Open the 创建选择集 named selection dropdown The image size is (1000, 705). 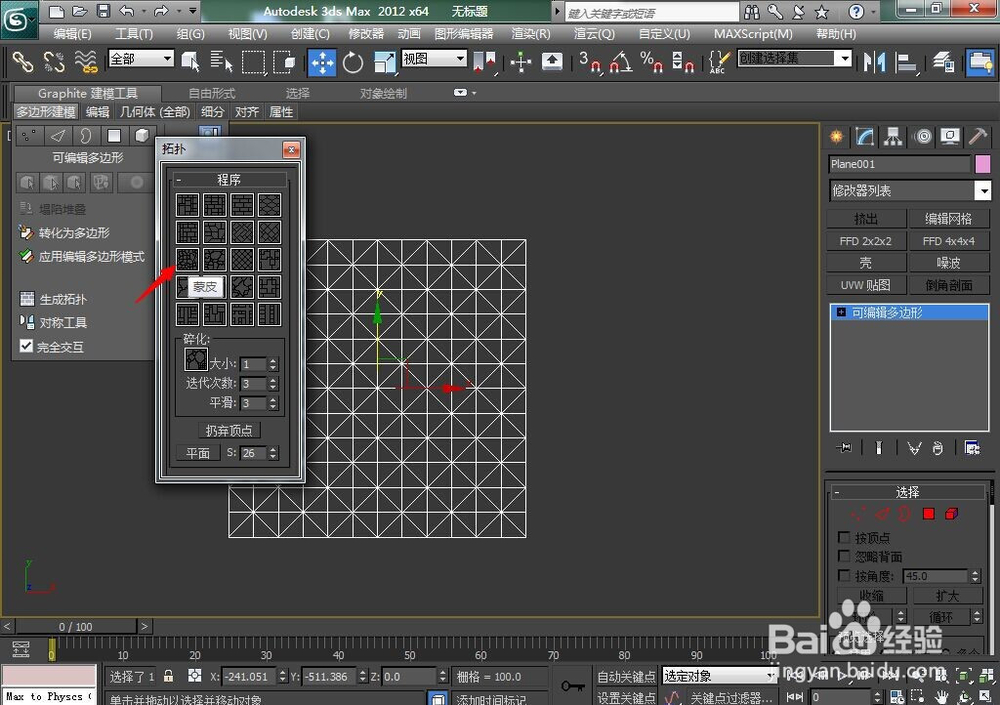[795, 59]
